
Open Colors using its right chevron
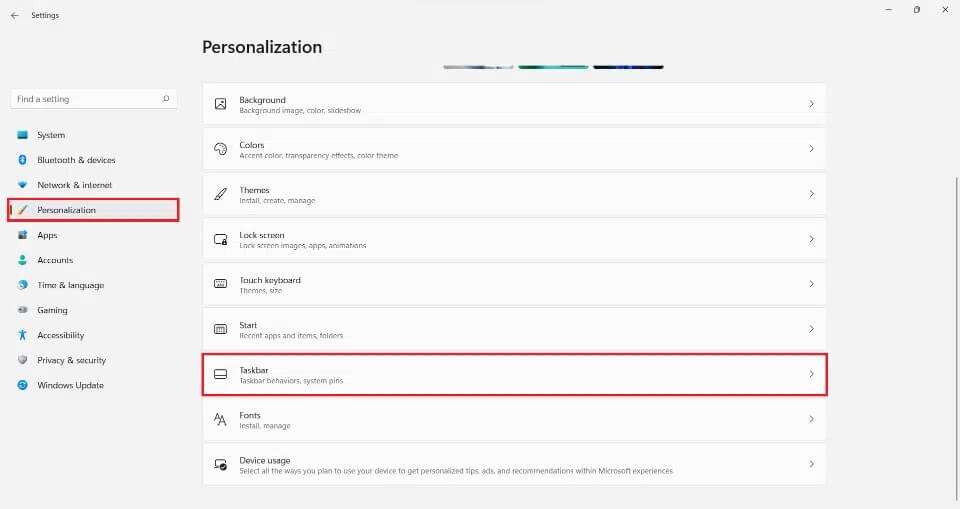pos(811,149)
